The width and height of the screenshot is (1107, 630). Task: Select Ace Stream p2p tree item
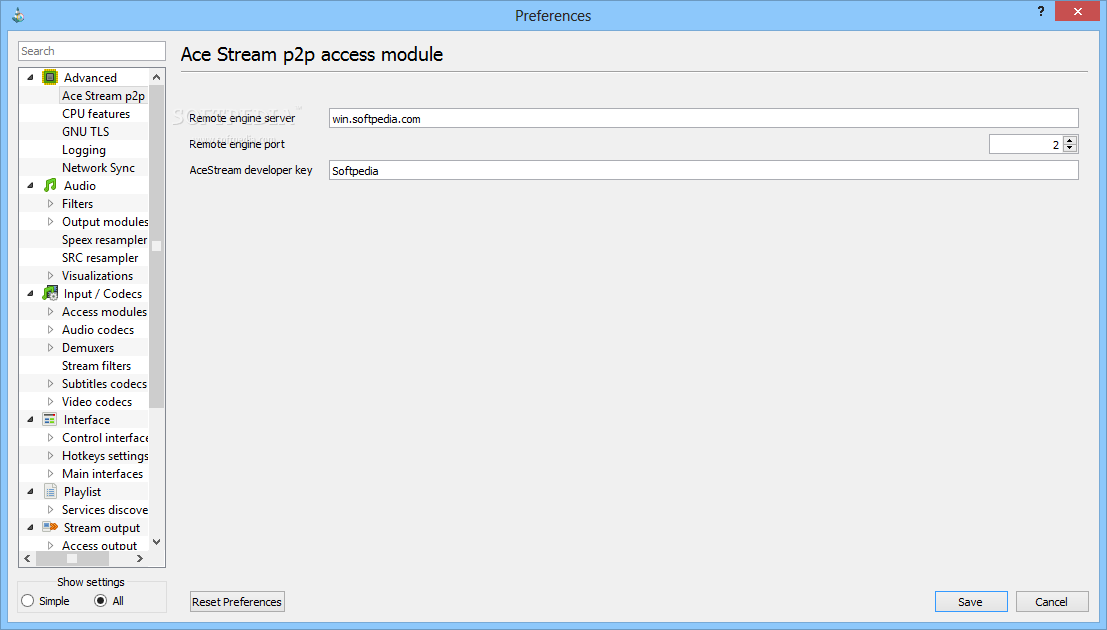103,95
